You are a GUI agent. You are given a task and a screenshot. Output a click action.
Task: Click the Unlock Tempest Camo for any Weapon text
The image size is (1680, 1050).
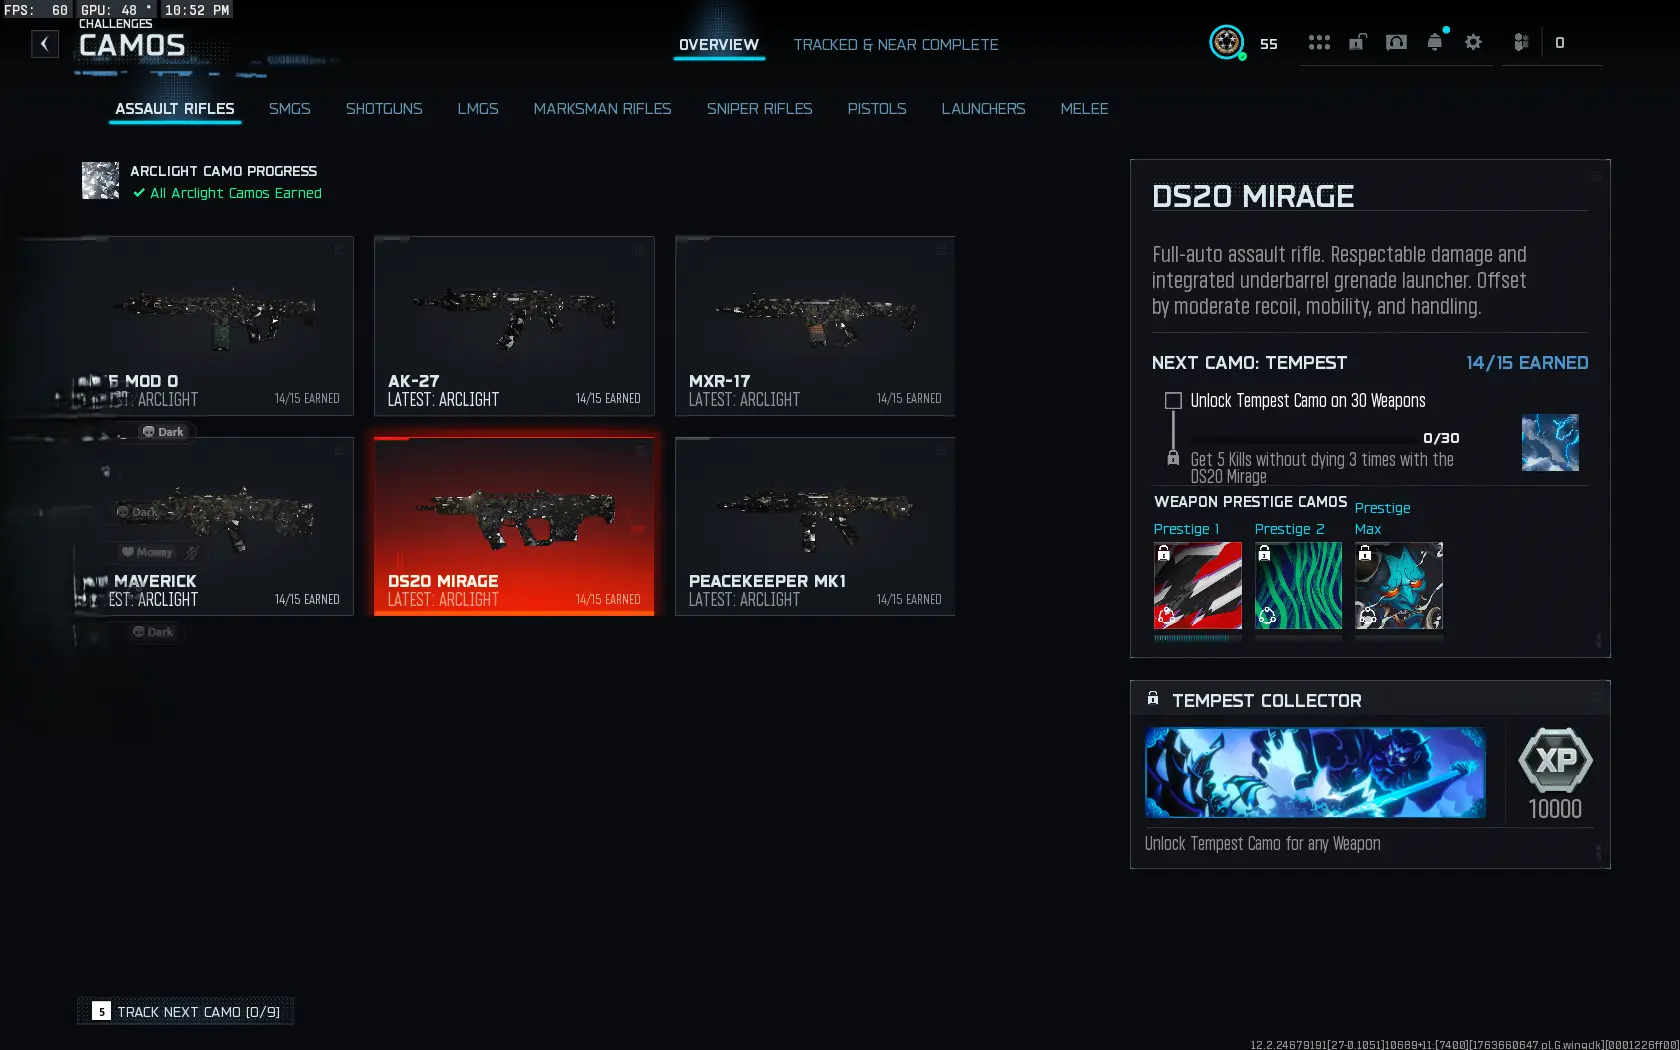(x=1262, y=844)
